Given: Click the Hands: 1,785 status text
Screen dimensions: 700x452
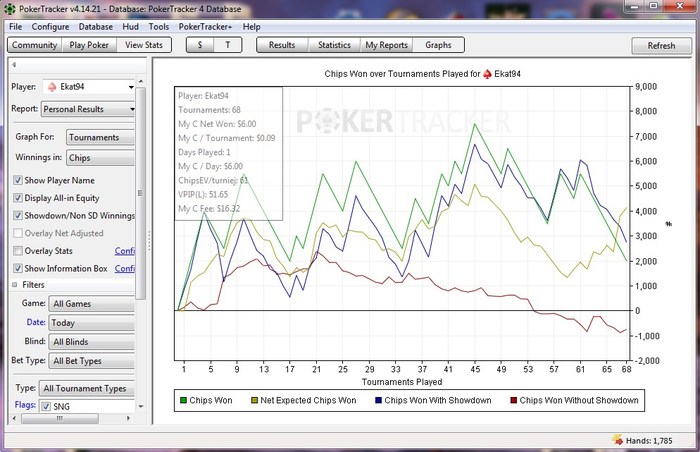Looking at the screenshot, I should (649, 441).
